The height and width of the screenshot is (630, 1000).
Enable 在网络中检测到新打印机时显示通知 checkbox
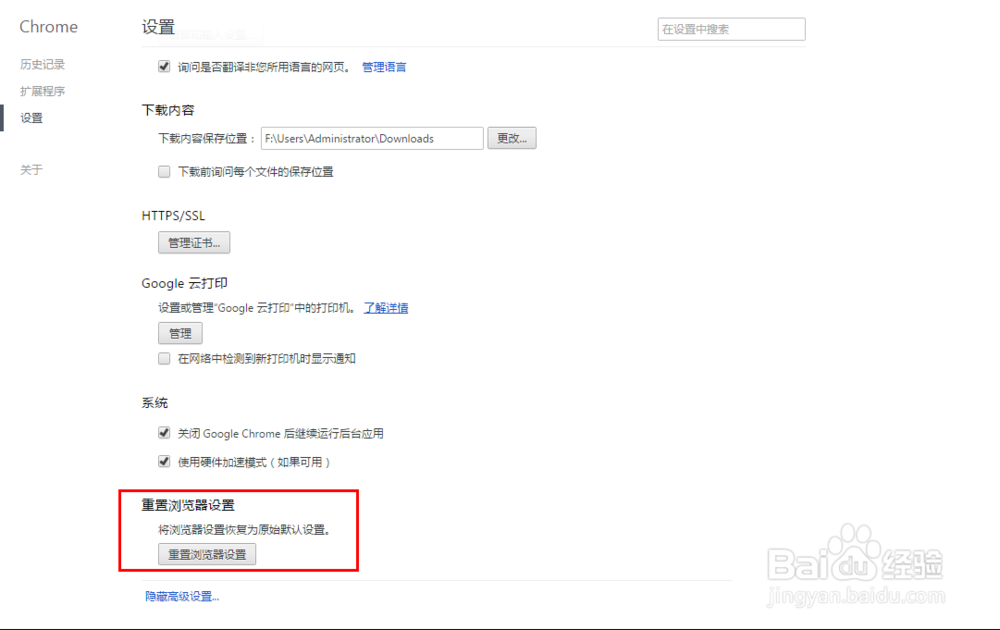pos(164,358)
